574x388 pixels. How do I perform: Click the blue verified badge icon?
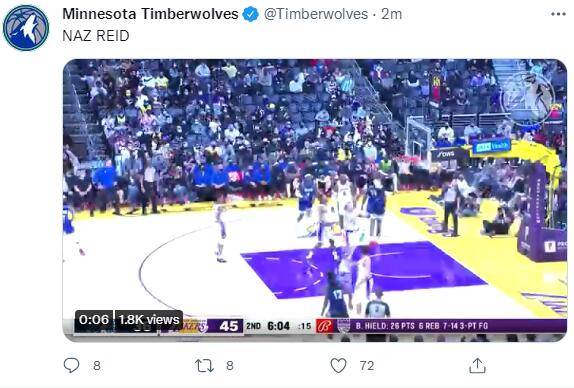[251, 15]
